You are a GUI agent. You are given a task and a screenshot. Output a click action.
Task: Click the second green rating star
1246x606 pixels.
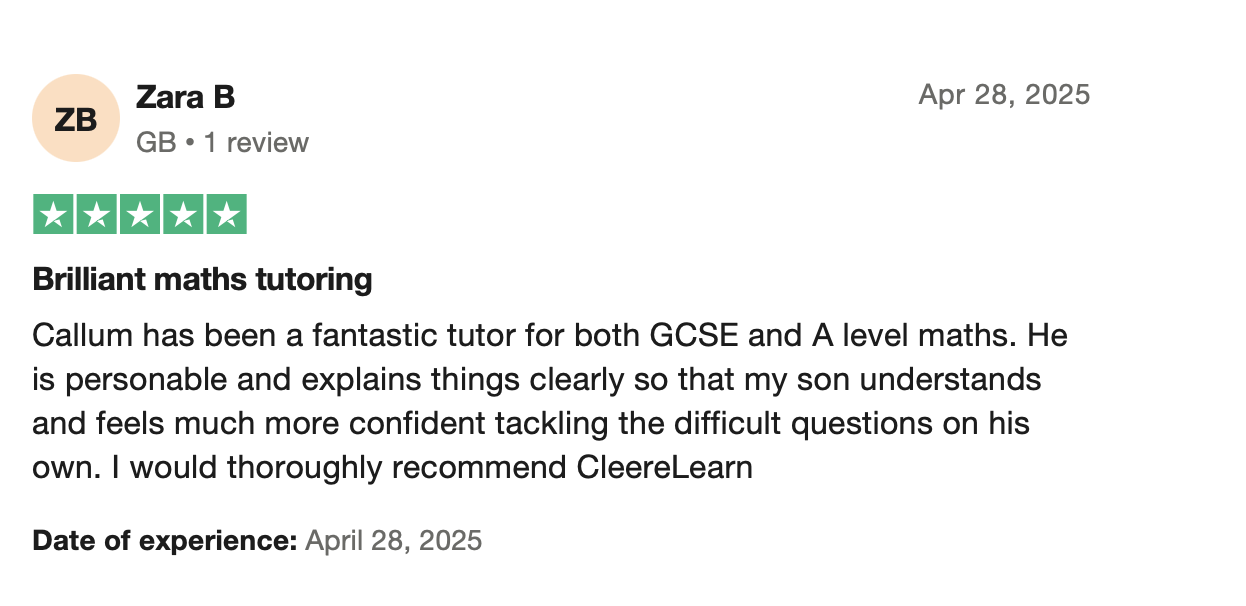click(96, 215)
